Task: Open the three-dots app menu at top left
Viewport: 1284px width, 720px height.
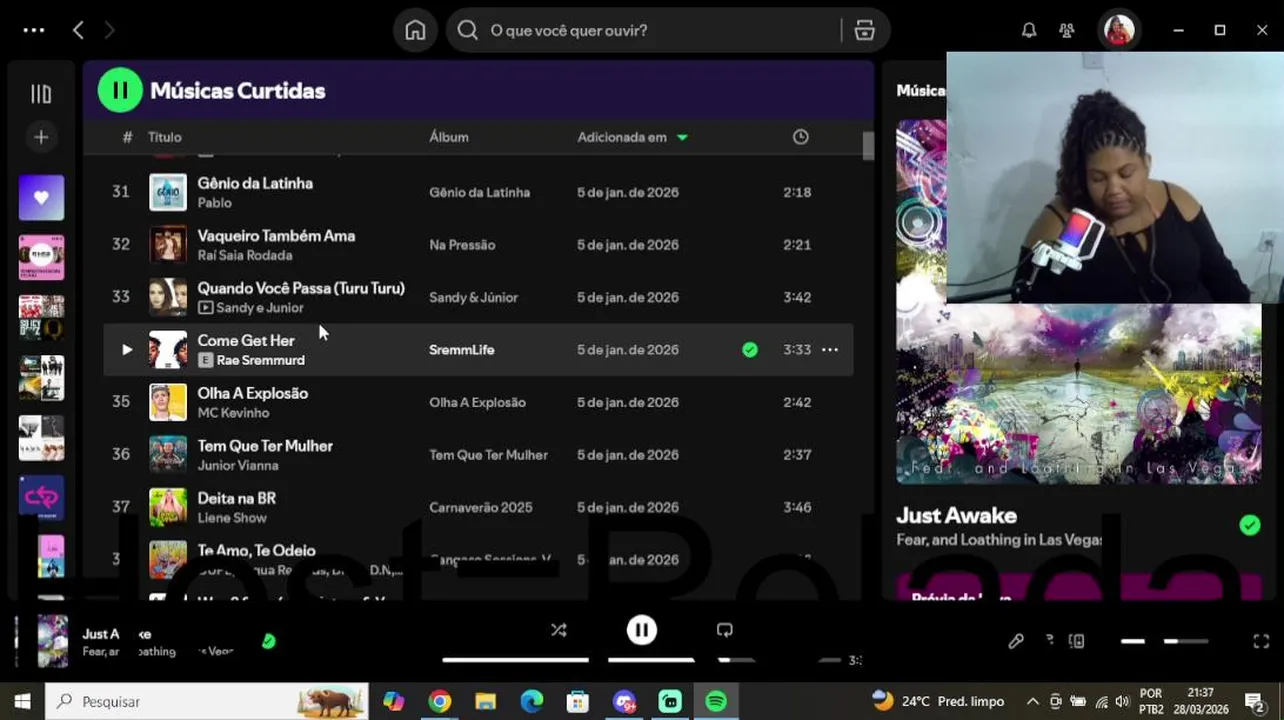Action: pos(33,30)
